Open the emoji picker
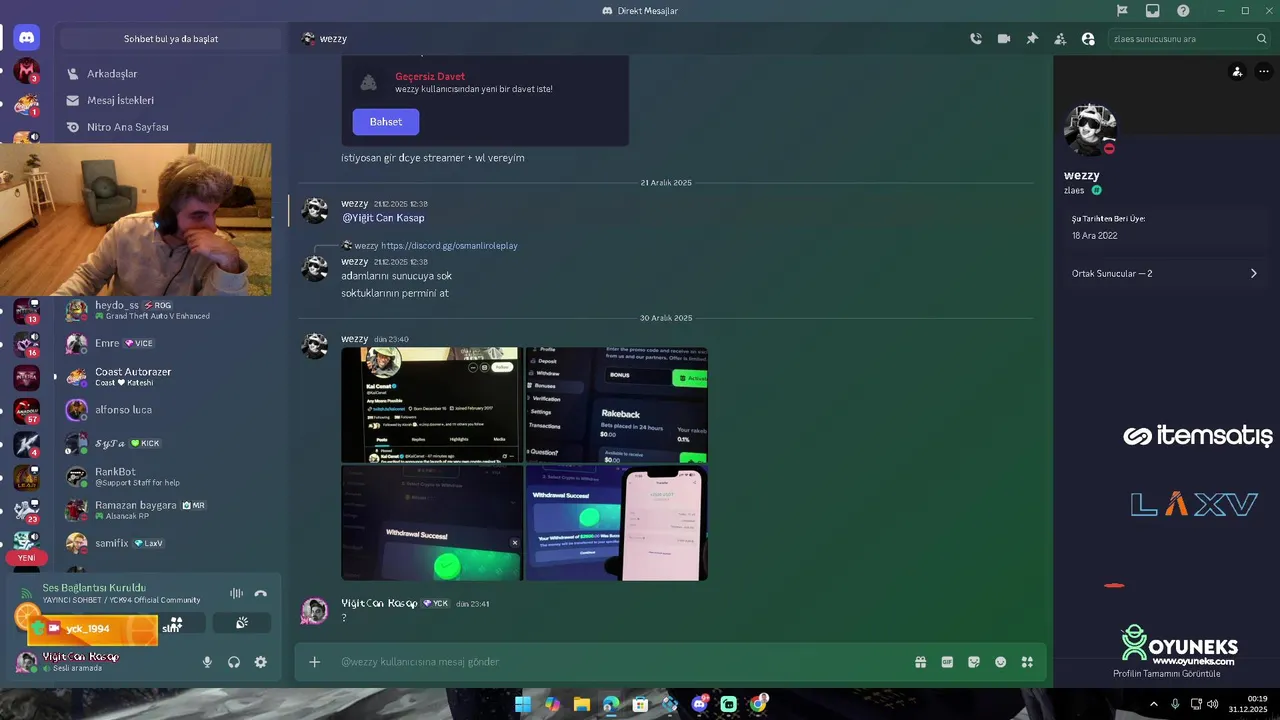Viewport: 1280px width, 720px height. pos(1000,662)
